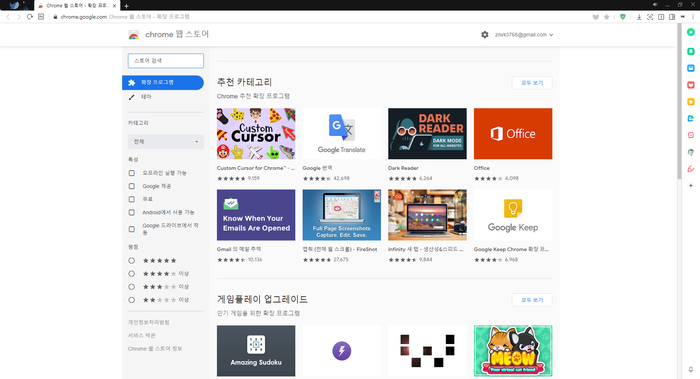Open the Full Page Screenshots FireShot card

[342, 215]
